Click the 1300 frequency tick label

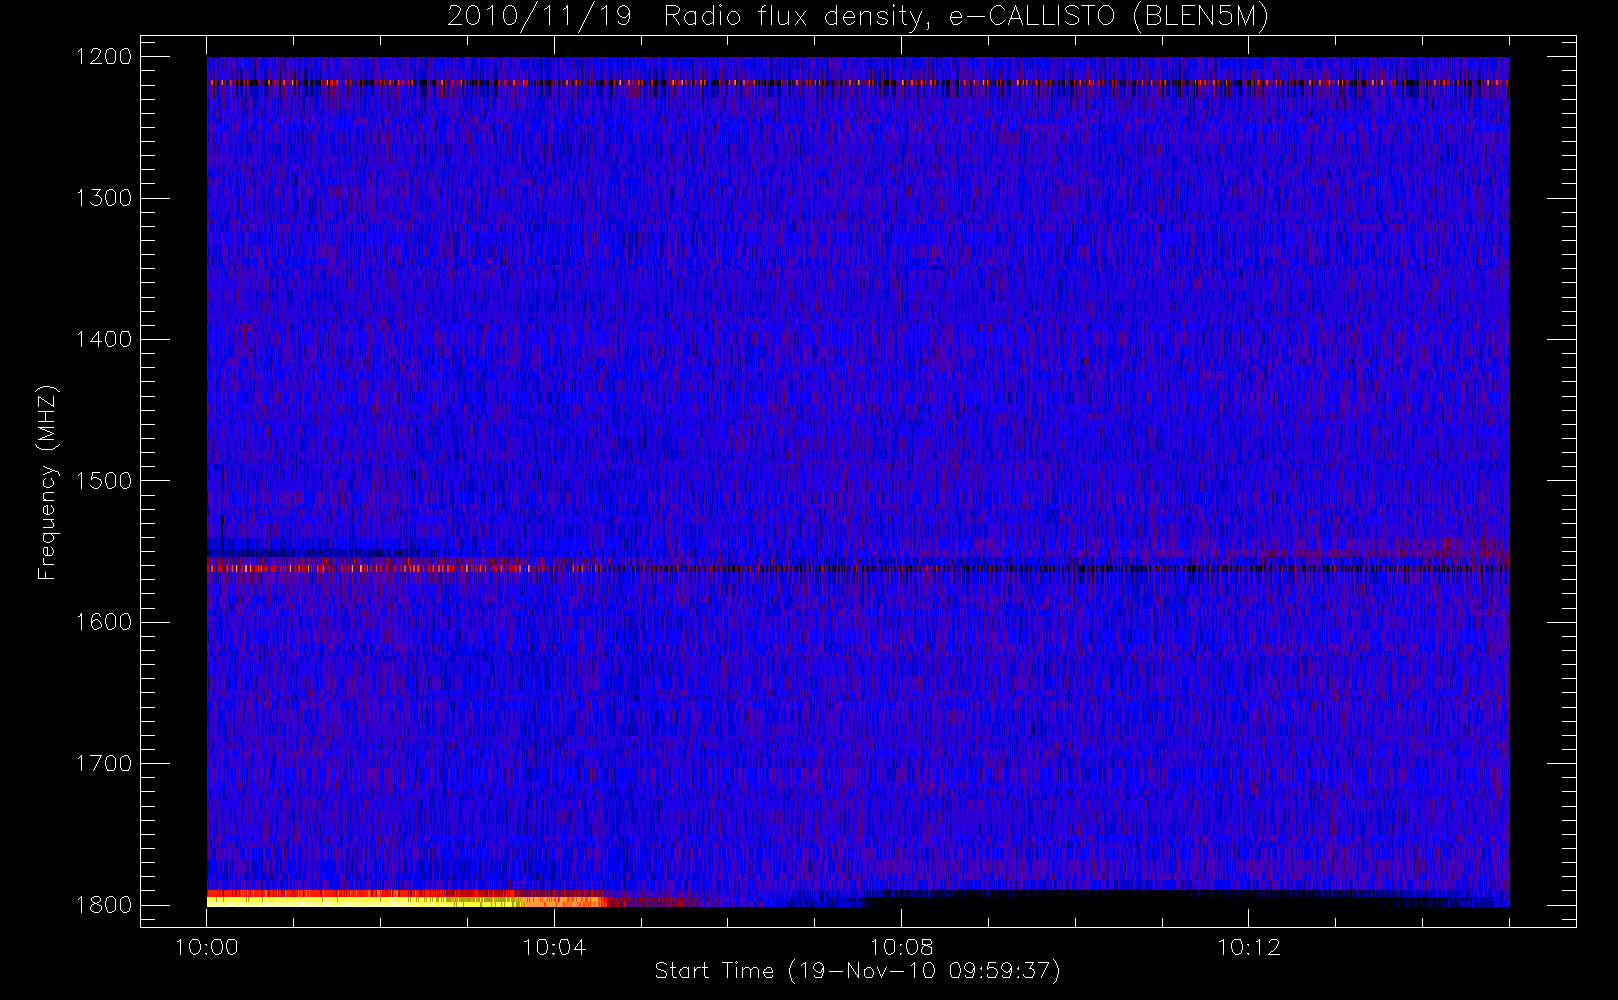tap(104, 198)
